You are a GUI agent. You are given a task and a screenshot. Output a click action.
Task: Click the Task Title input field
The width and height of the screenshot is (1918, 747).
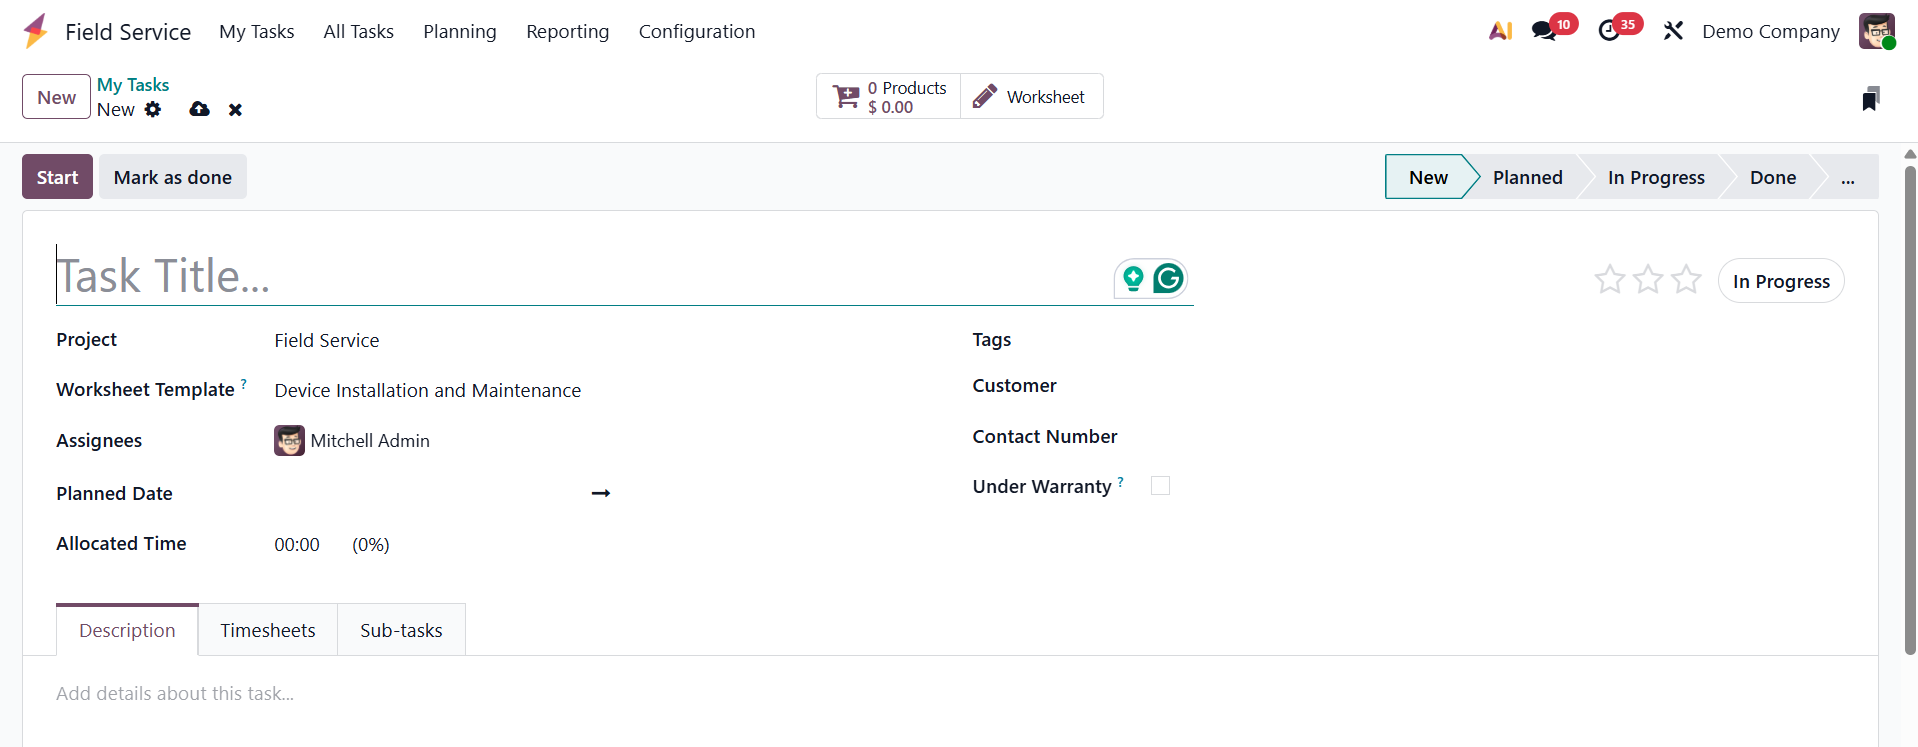(x=580, y=276)
